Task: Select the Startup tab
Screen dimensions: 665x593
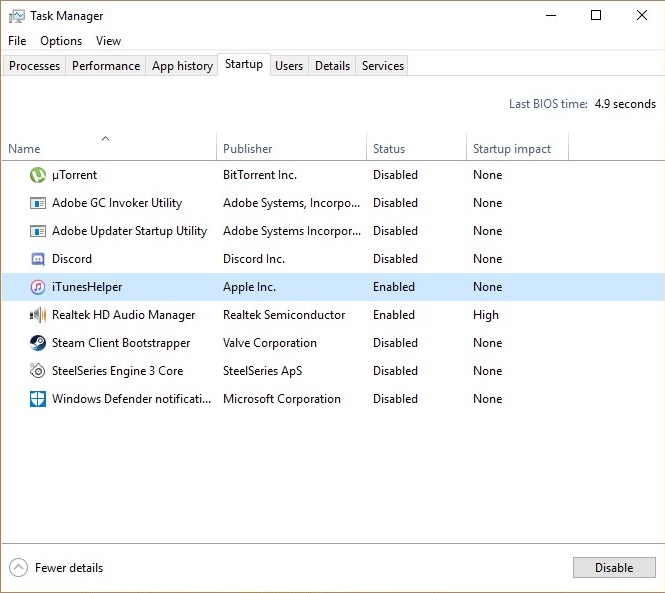Action: (x=244, y=64)
